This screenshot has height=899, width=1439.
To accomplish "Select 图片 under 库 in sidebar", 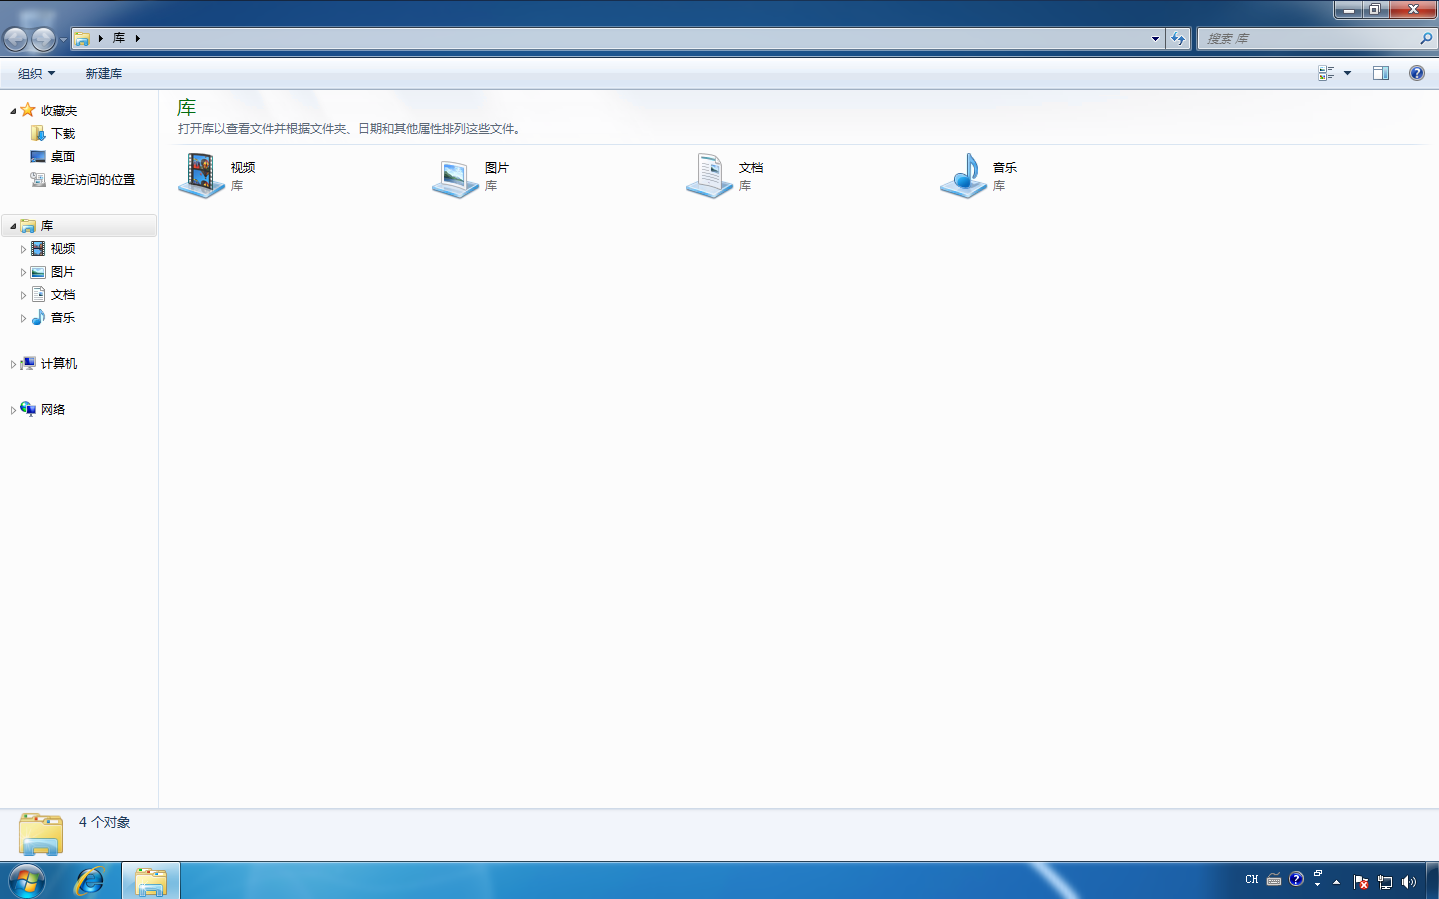I will 63,272.
